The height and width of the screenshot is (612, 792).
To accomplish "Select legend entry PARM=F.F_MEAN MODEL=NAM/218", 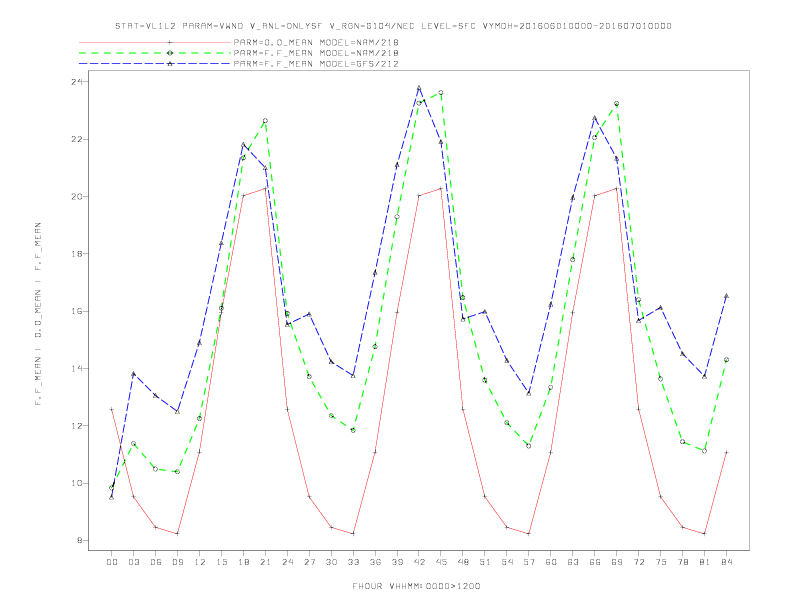I will 316,53.
